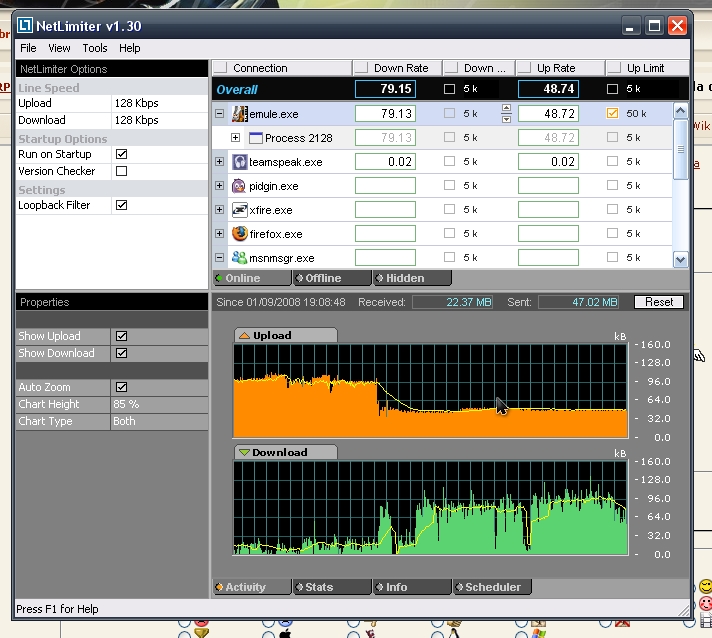Image resolution: width=712 pixels, height=638 pixels.
Task: Open the File menu
Action: [28, 48]
